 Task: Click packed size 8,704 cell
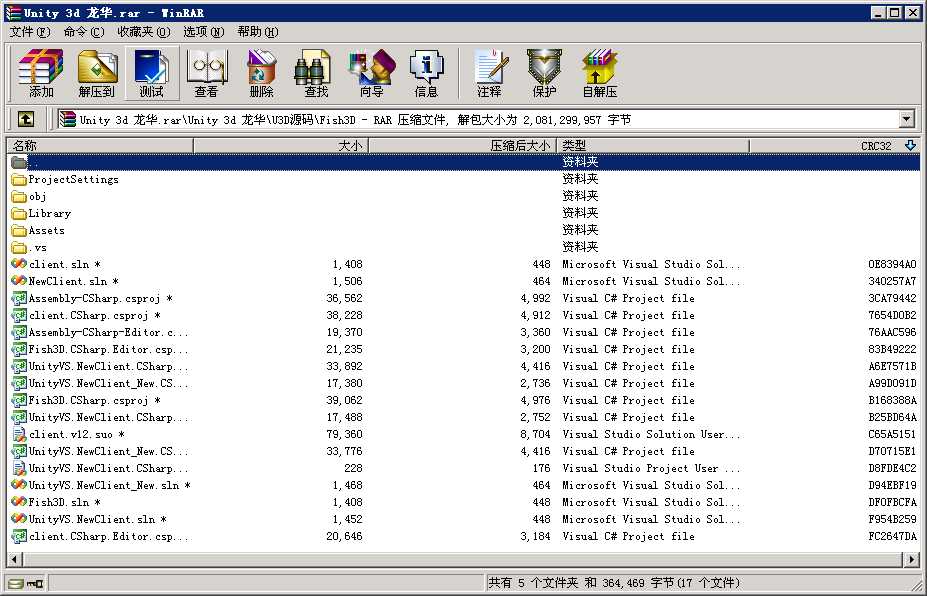(535, 434)
